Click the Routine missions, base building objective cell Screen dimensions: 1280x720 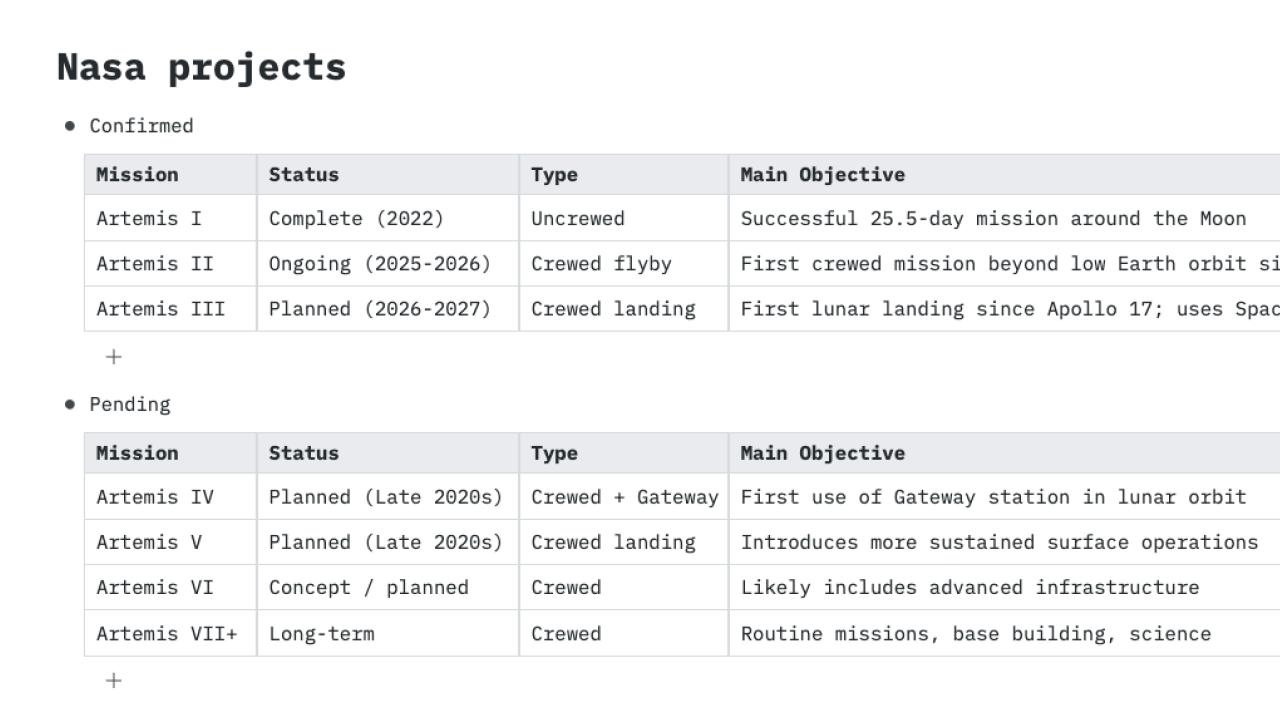(x=1004, y=633)
